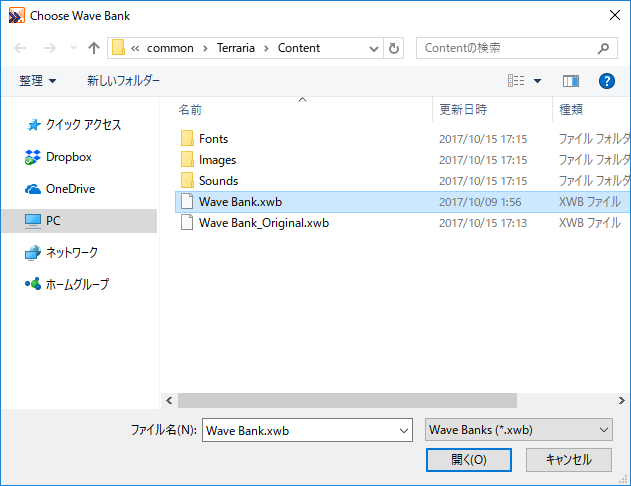Open the 整理 organize menu
Screen dimensions: 631x486
[37, 81]
